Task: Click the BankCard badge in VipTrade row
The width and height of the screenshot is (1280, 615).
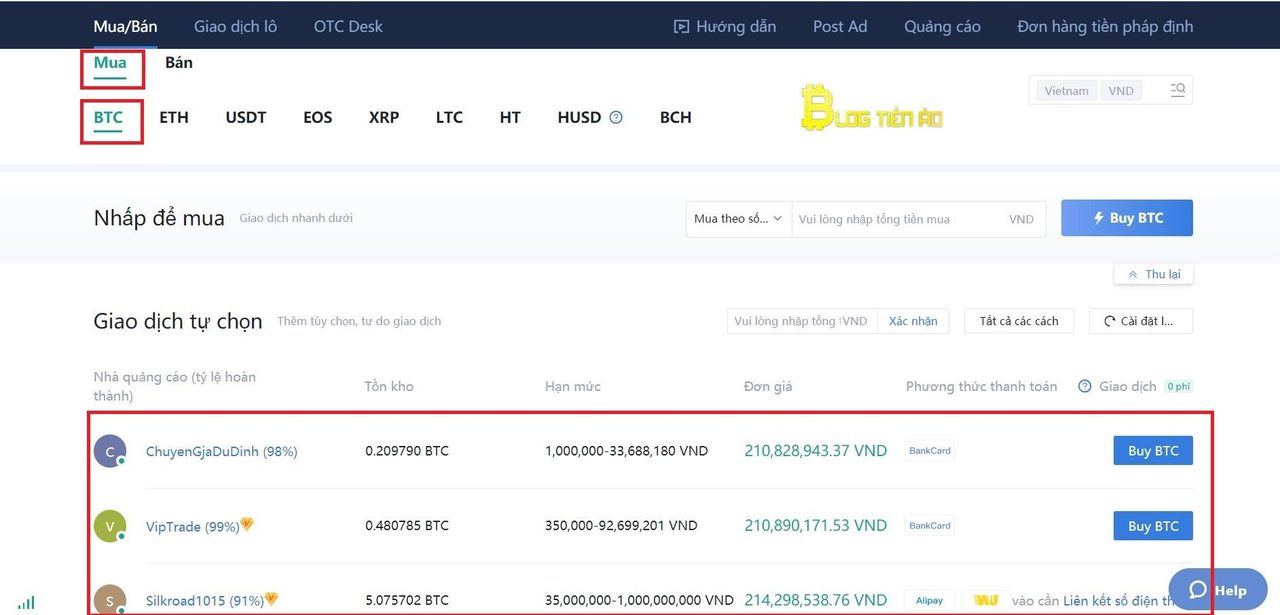Action: pyautogui.click(x=930, y=526)
